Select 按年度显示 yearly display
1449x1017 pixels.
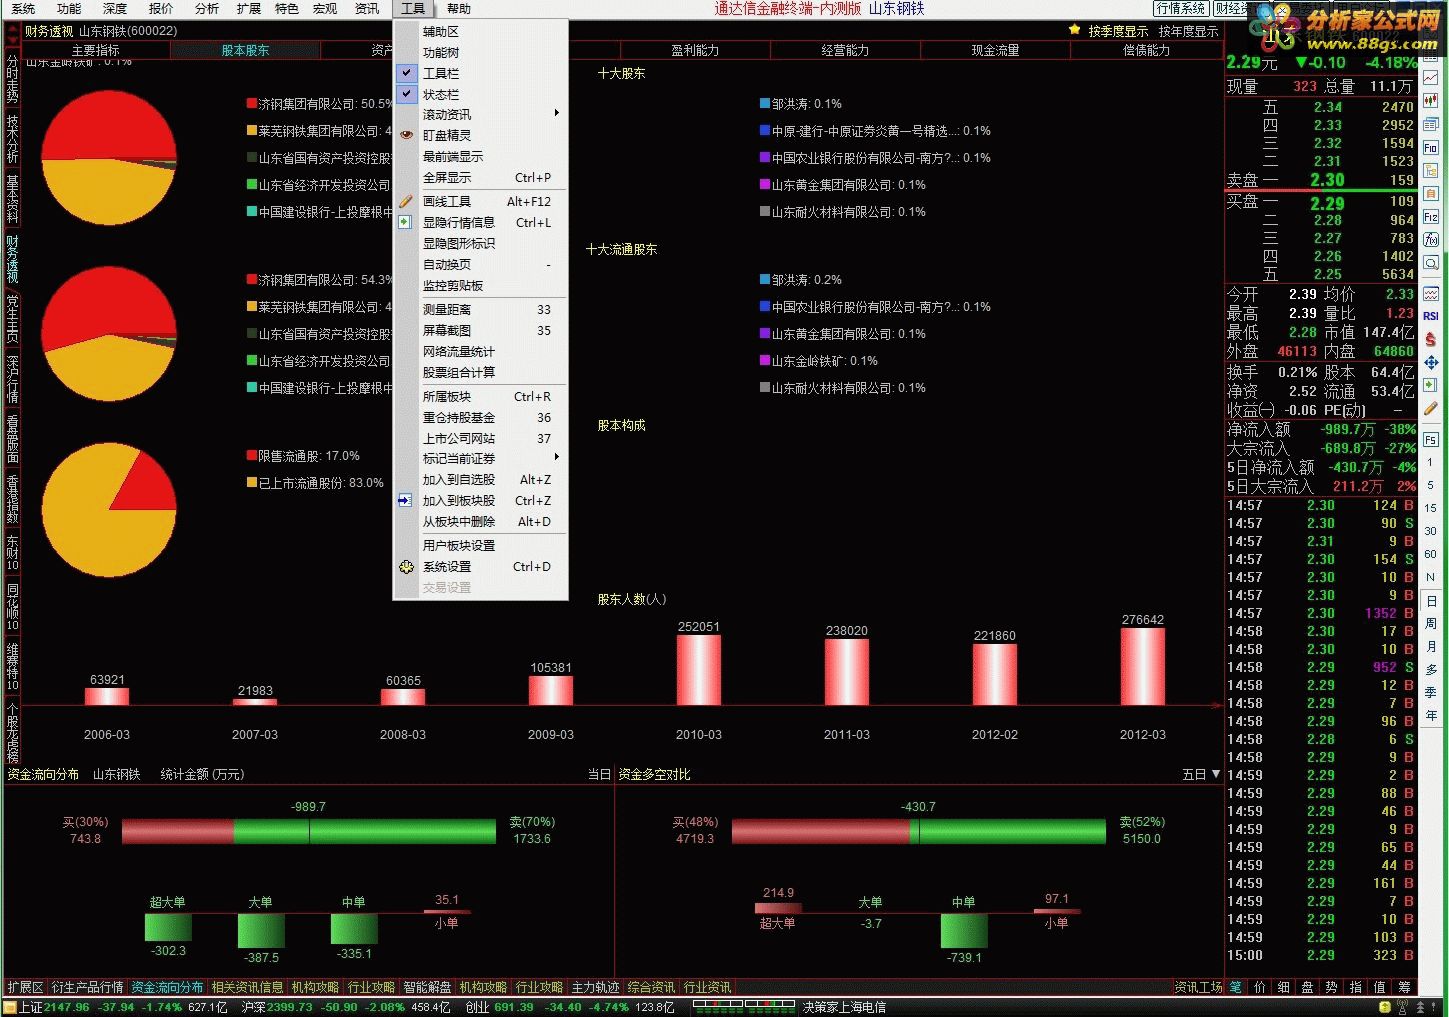1188,31
